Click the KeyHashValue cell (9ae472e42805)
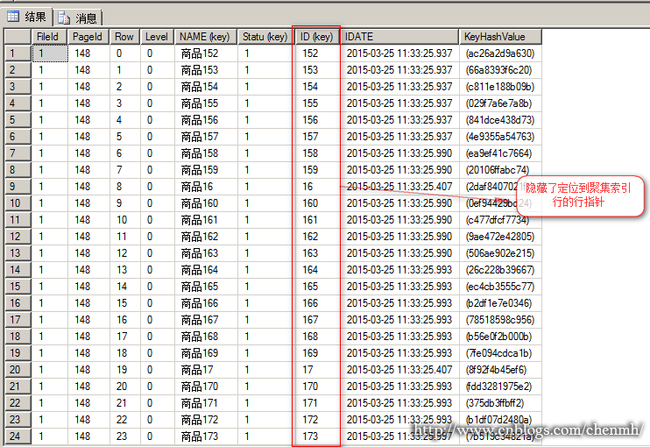The width and height of the screenshot is (650, 447). tap(500, 236)
